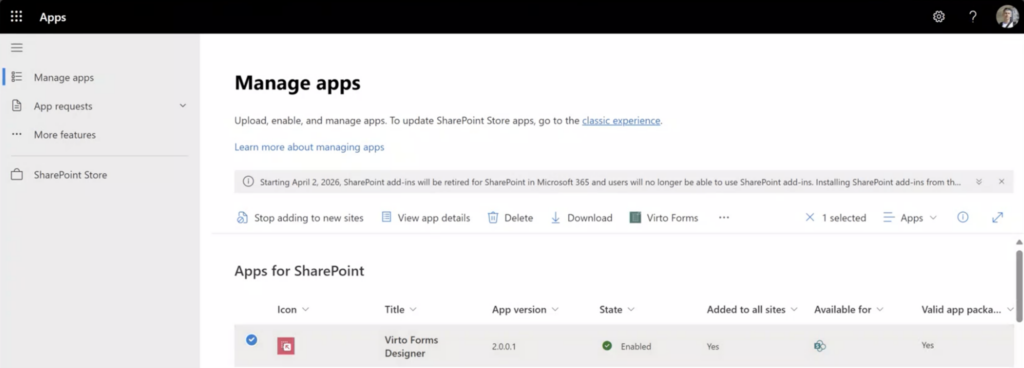Open the Apps view dropdown

(x=910, y=218)
